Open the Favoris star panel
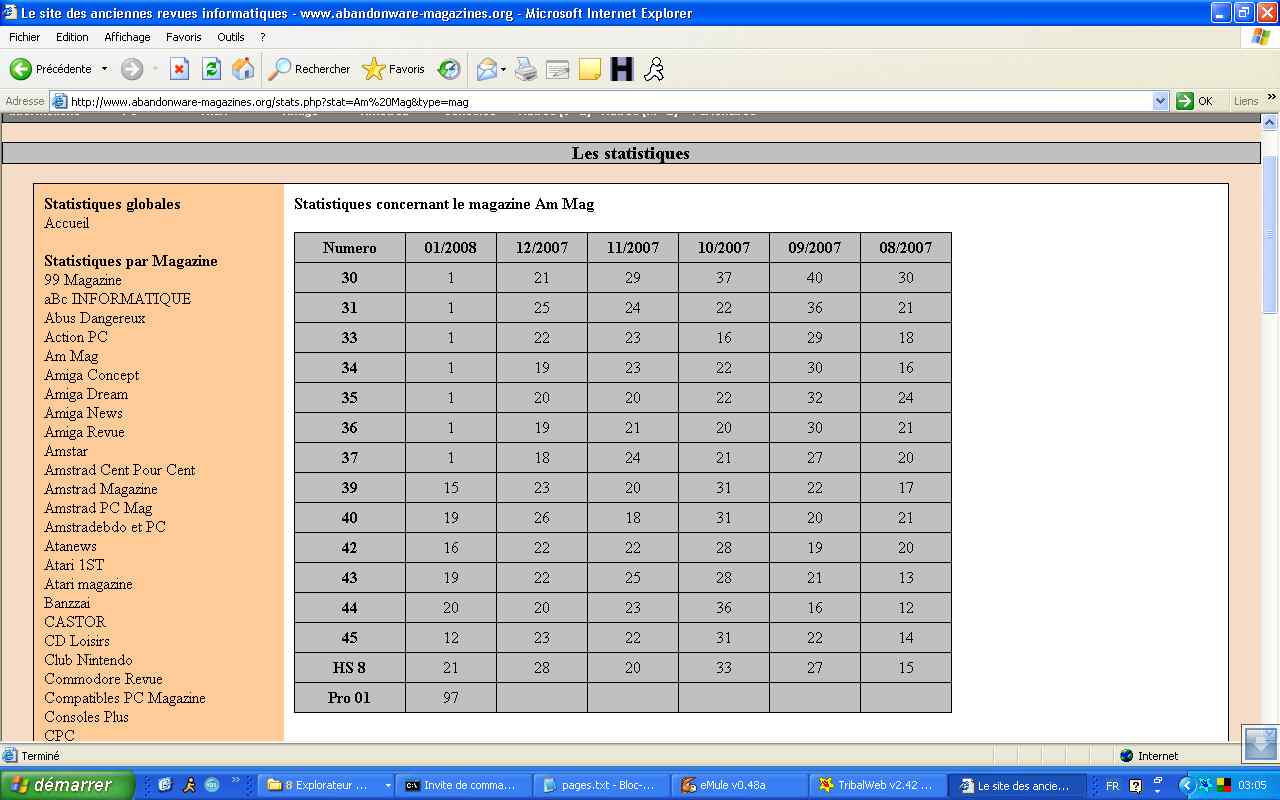The width and height of the screenshot is (1280, 800). tap(393, 69)
